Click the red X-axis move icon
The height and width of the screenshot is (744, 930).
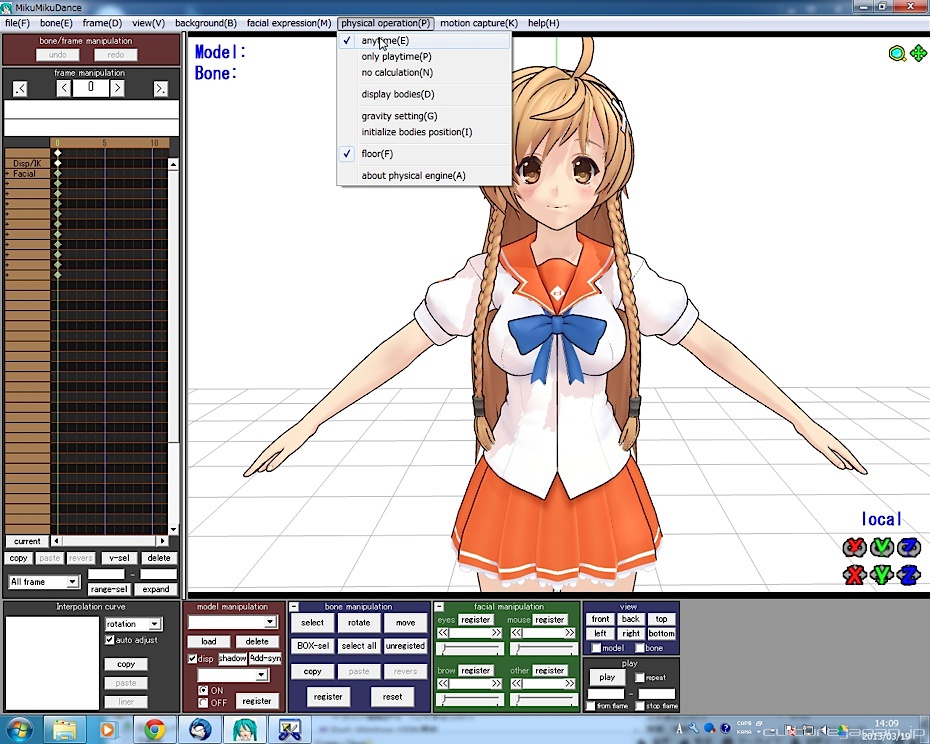[853, 574]
